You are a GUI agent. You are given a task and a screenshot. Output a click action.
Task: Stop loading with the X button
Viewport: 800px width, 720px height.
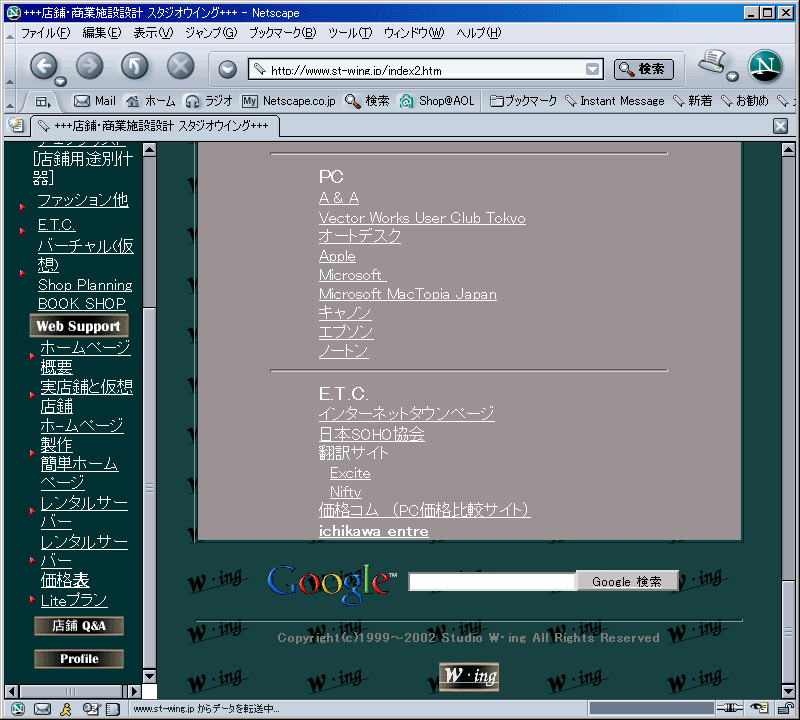(181, 66)
